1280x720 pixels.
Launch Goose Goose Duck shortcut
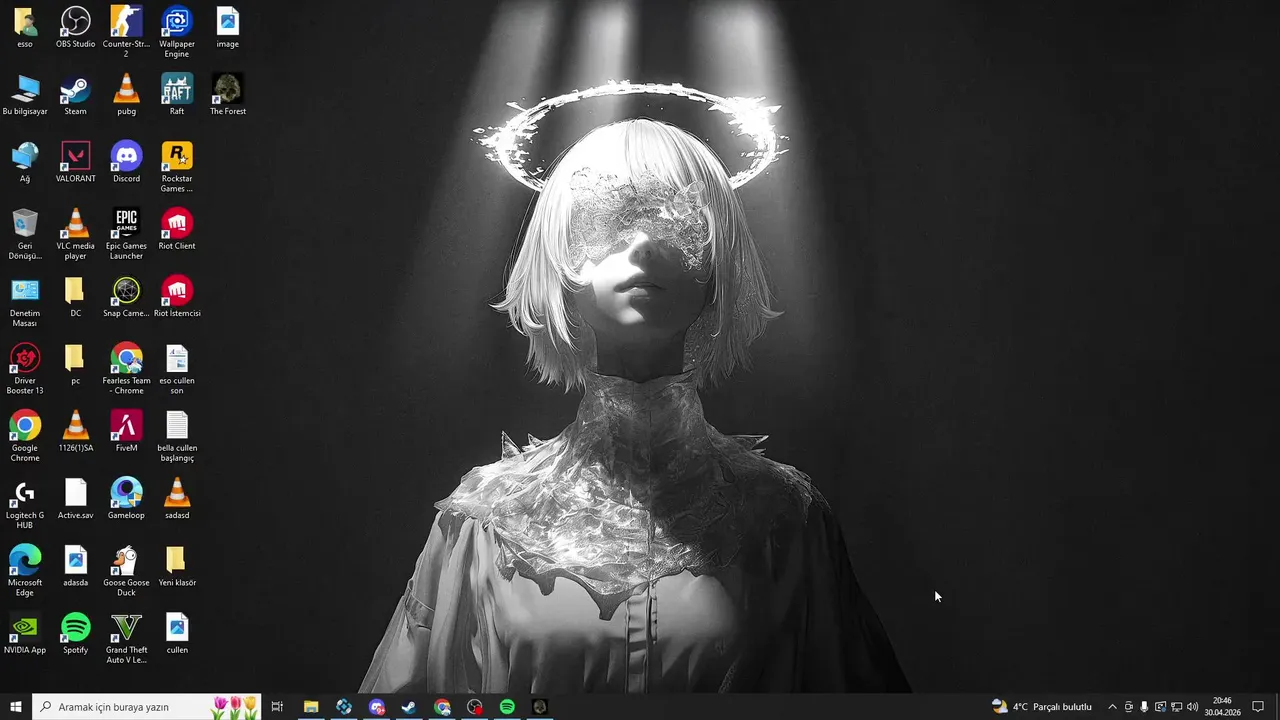point(126,568)
